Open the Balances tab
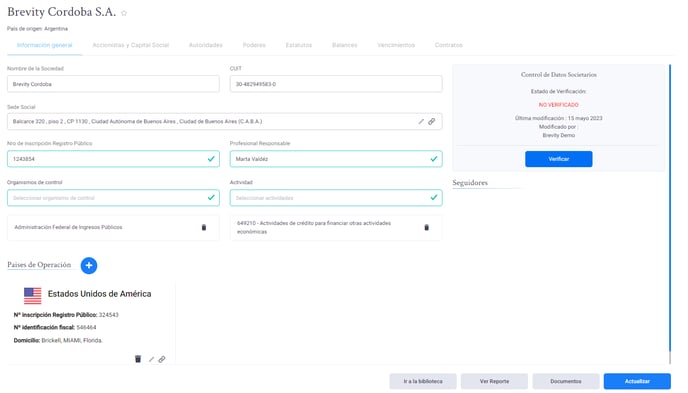 [344, 45]
